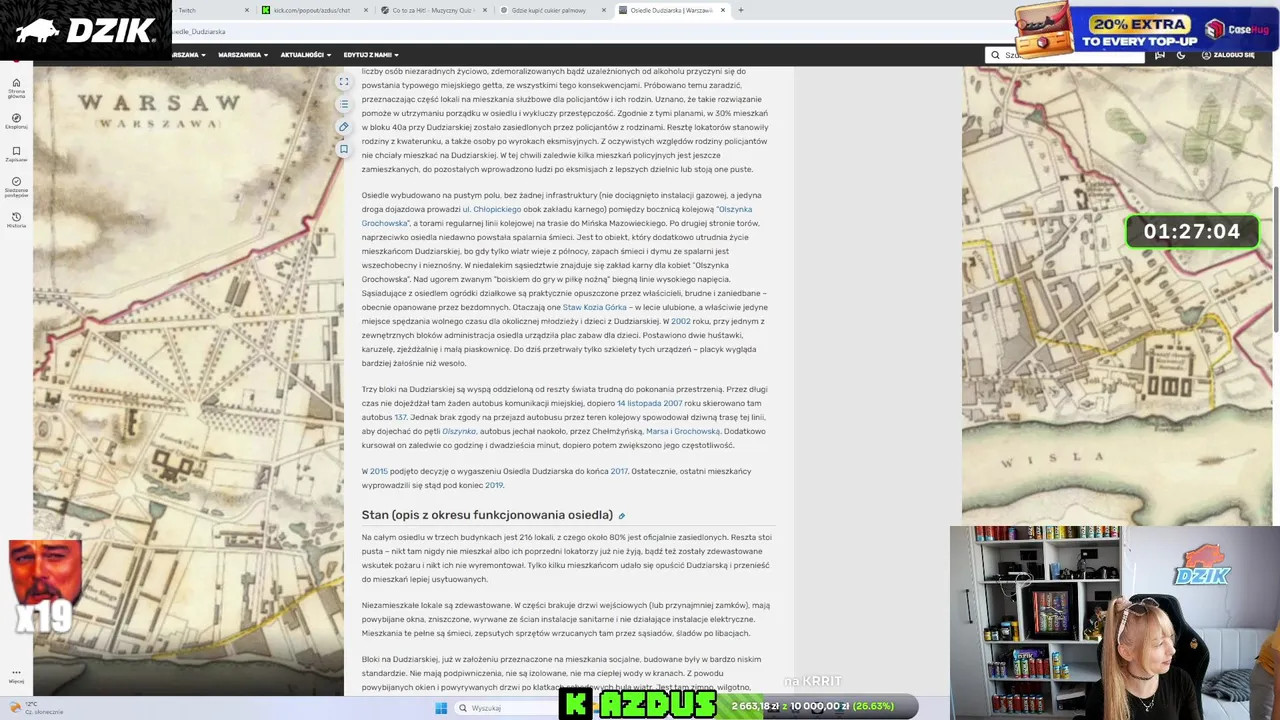Click the Zaloguj się account button
This screenshot has width=1280, height=720.
click(1228, 55)
